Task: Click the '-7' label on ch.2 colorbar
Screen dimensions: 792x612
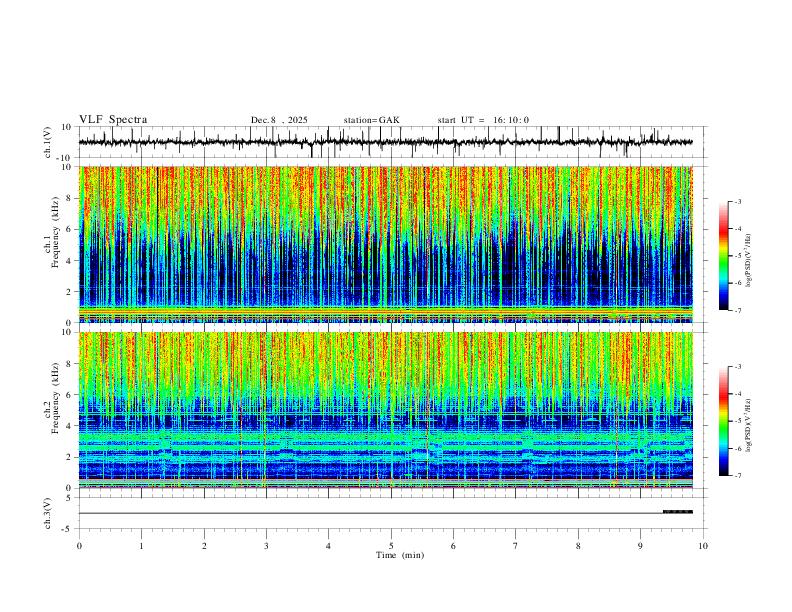Action: (737, 476)
